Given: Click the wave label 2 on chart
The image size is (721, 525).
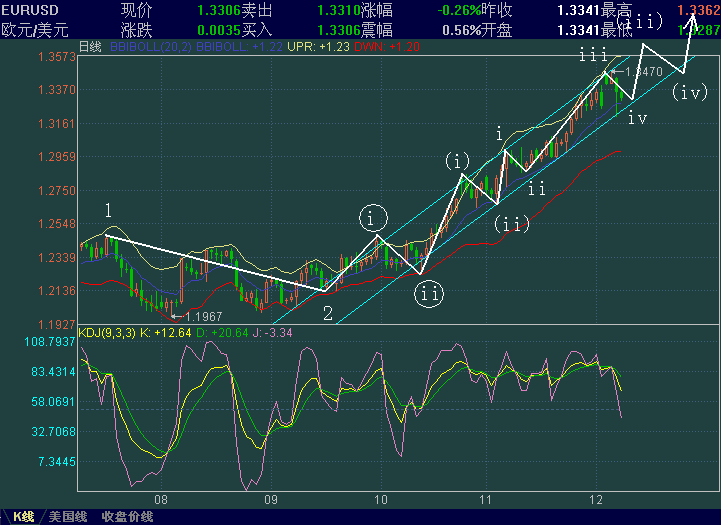Looking at the screenshot, I should pos(328,313).
